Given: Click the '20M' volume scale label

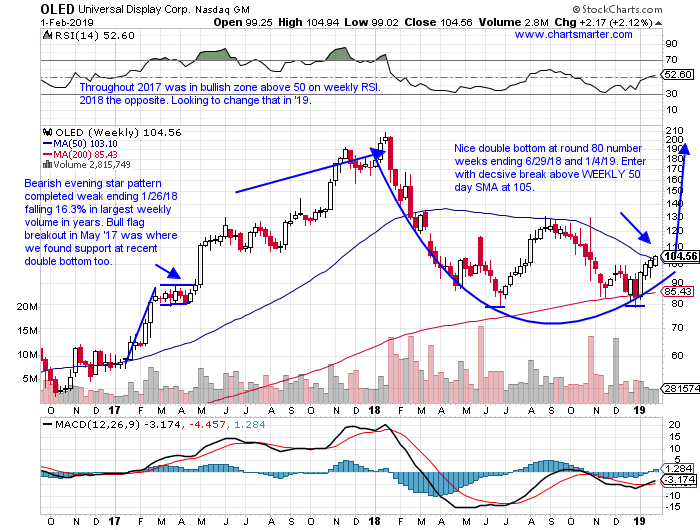Looking at the screenshot, I should (27, 307).
